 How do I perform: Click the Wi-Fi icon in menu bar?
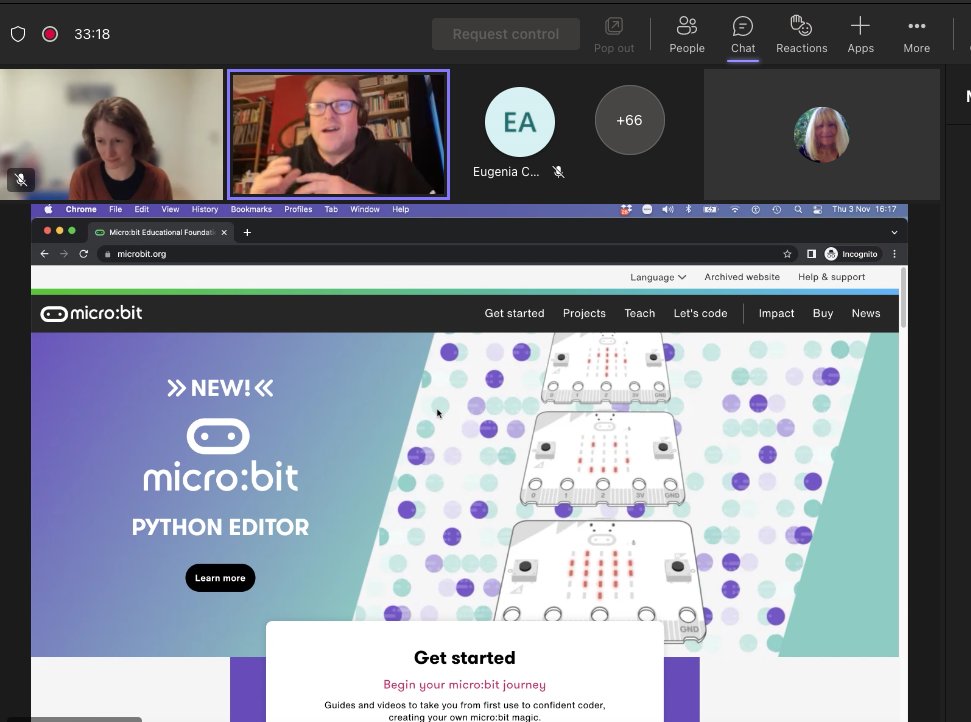[734, 209]
